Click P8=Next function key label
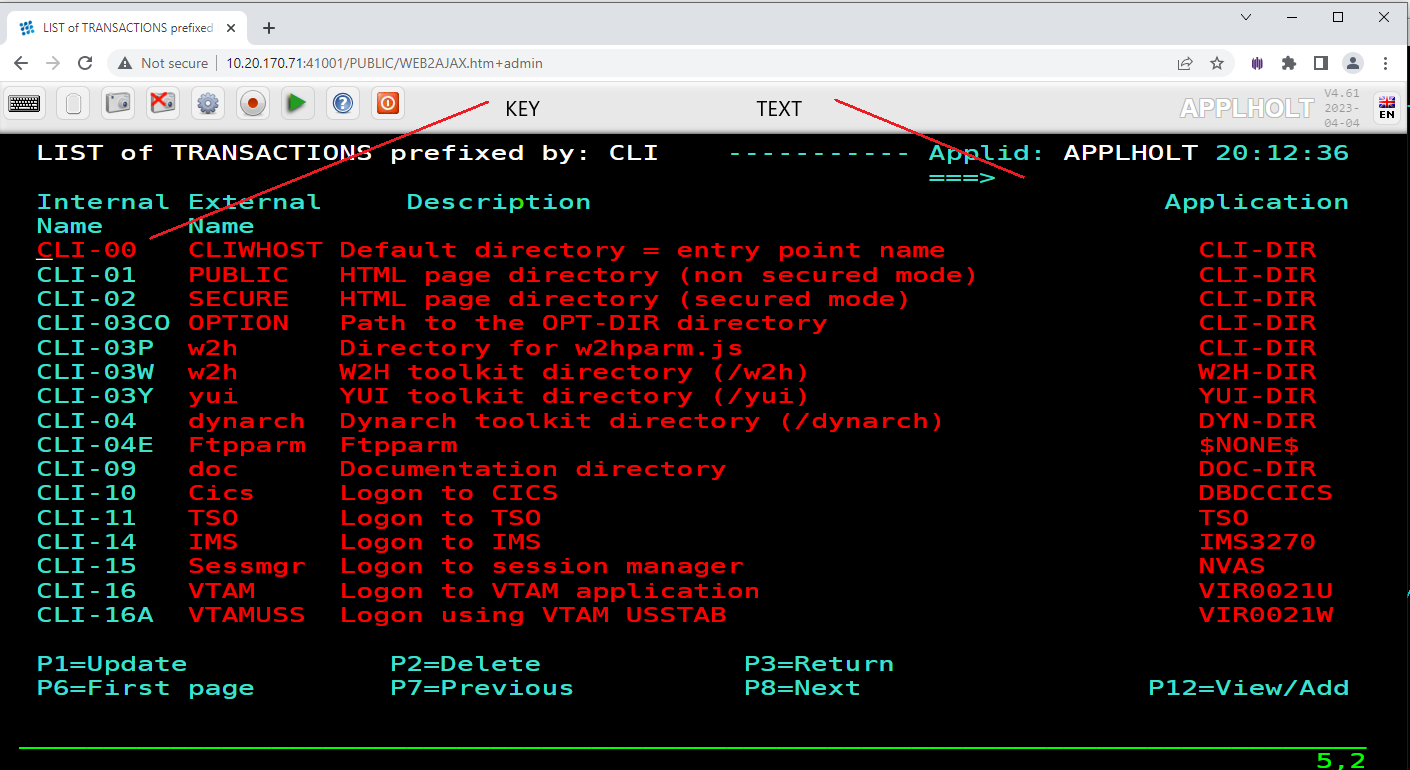 pyautogui.click(x=802, y=688)
